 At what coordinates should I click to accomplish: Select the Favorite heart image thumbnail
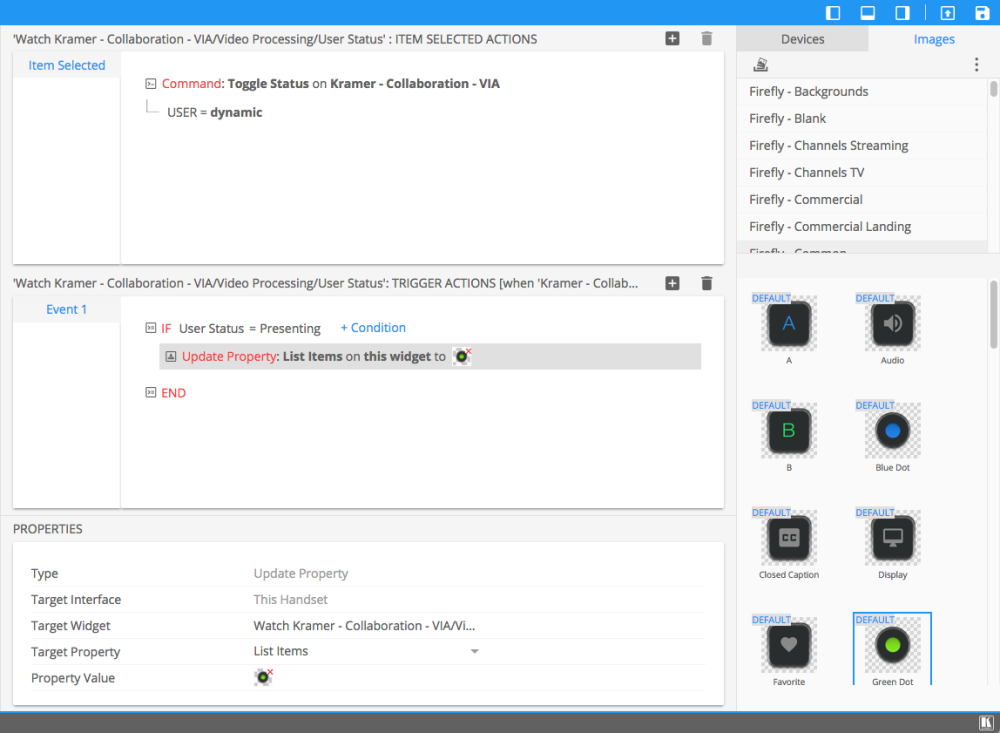click(789, 646)
